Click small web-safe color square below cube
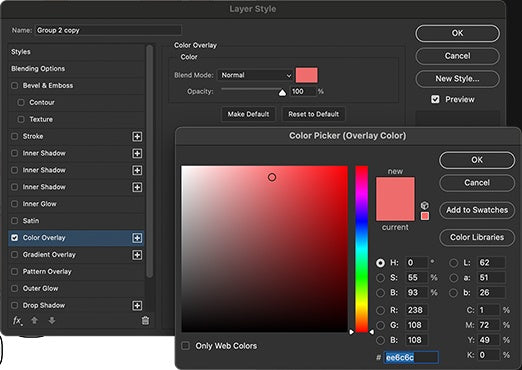 point(425,216)
